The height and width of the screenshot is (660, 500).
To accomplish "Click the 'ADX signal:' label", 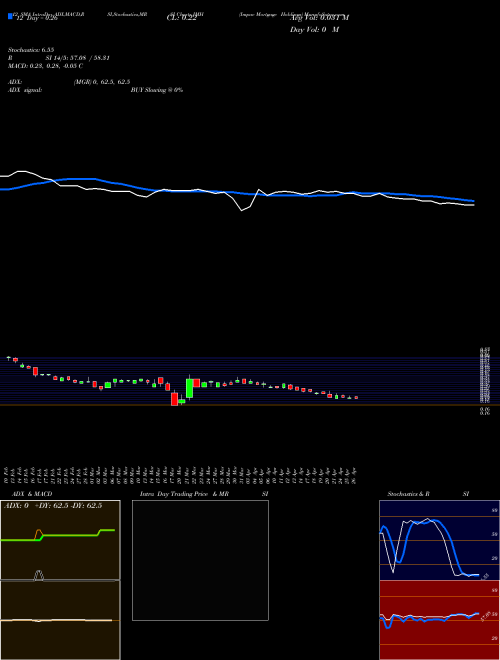I will (25, 90).
